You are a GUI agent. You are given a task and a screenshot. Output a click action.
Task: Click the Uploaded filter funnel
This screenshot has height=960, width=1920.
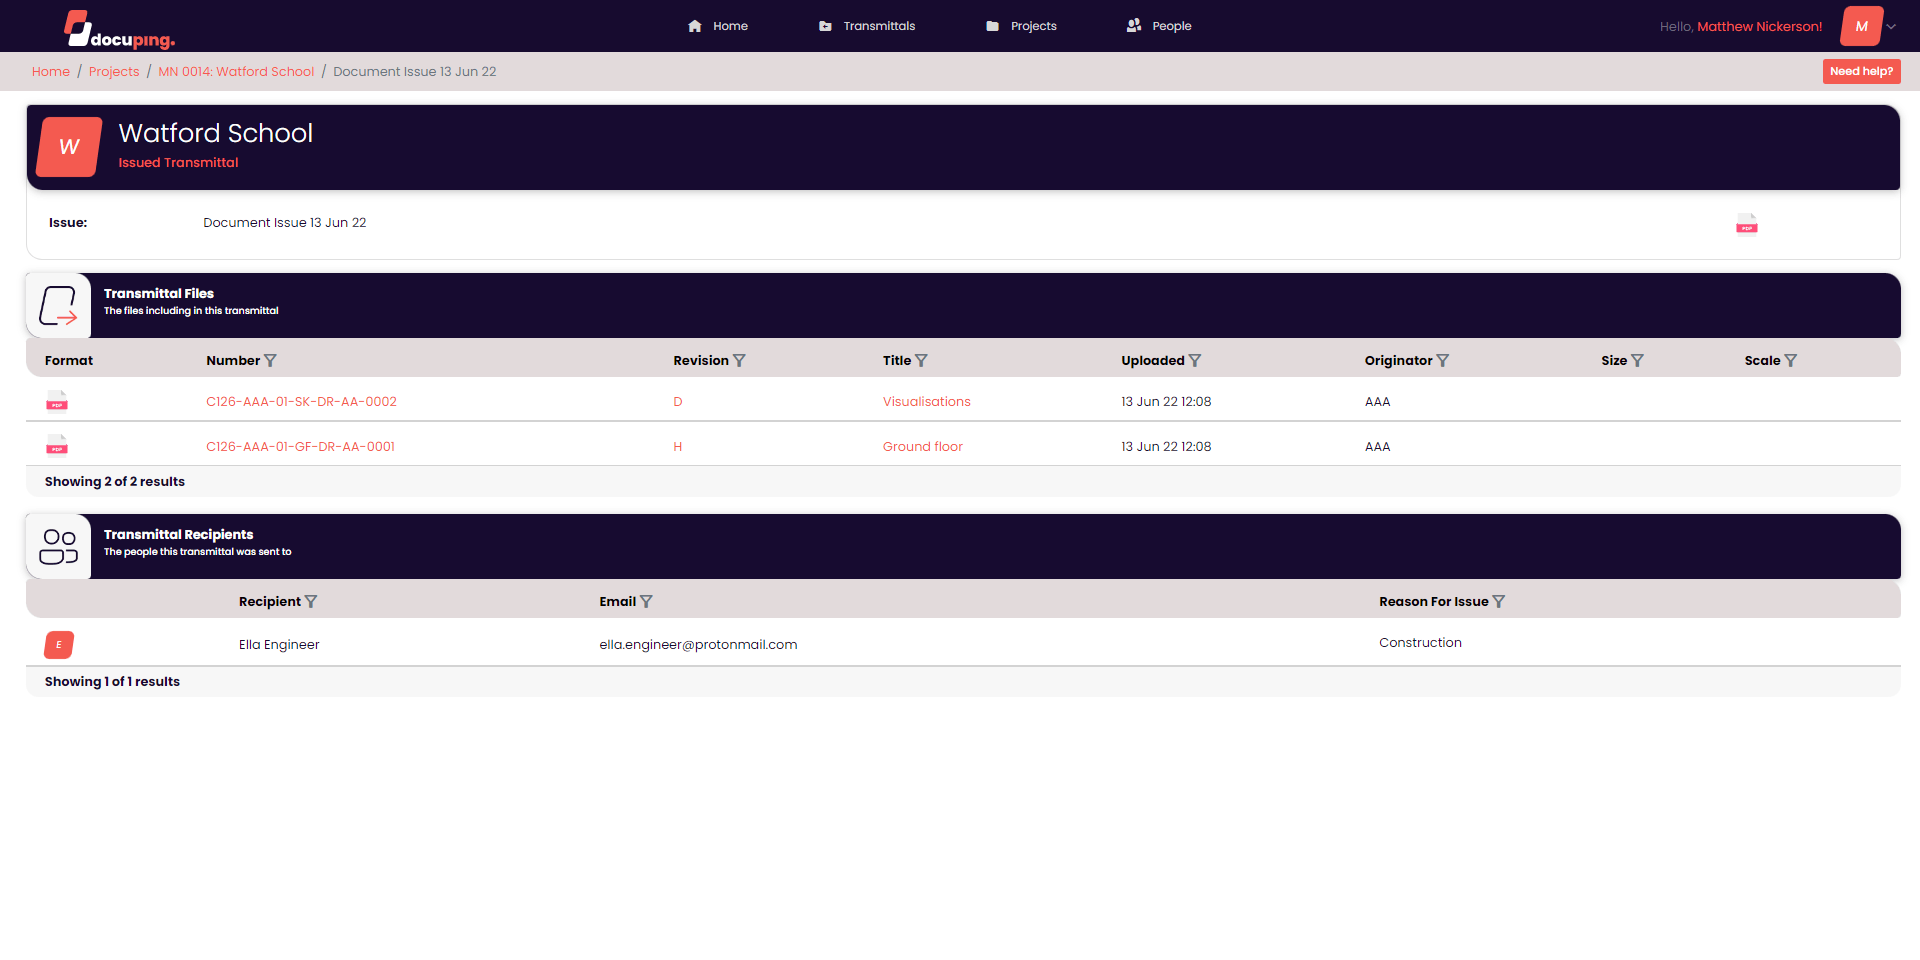[1195, 361]
